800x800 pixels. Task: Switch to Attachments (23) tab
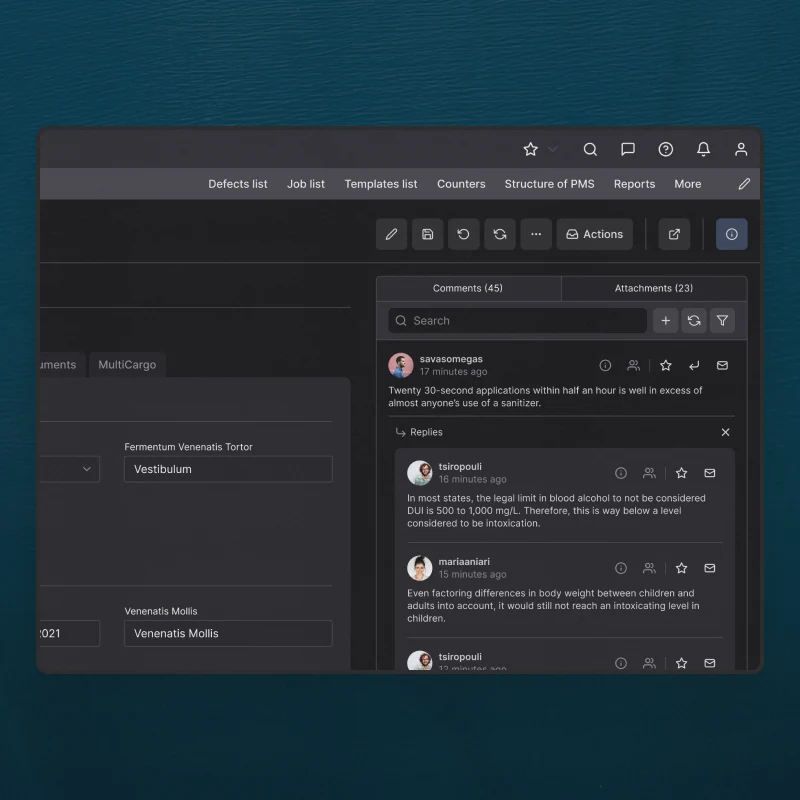point(654,288)
